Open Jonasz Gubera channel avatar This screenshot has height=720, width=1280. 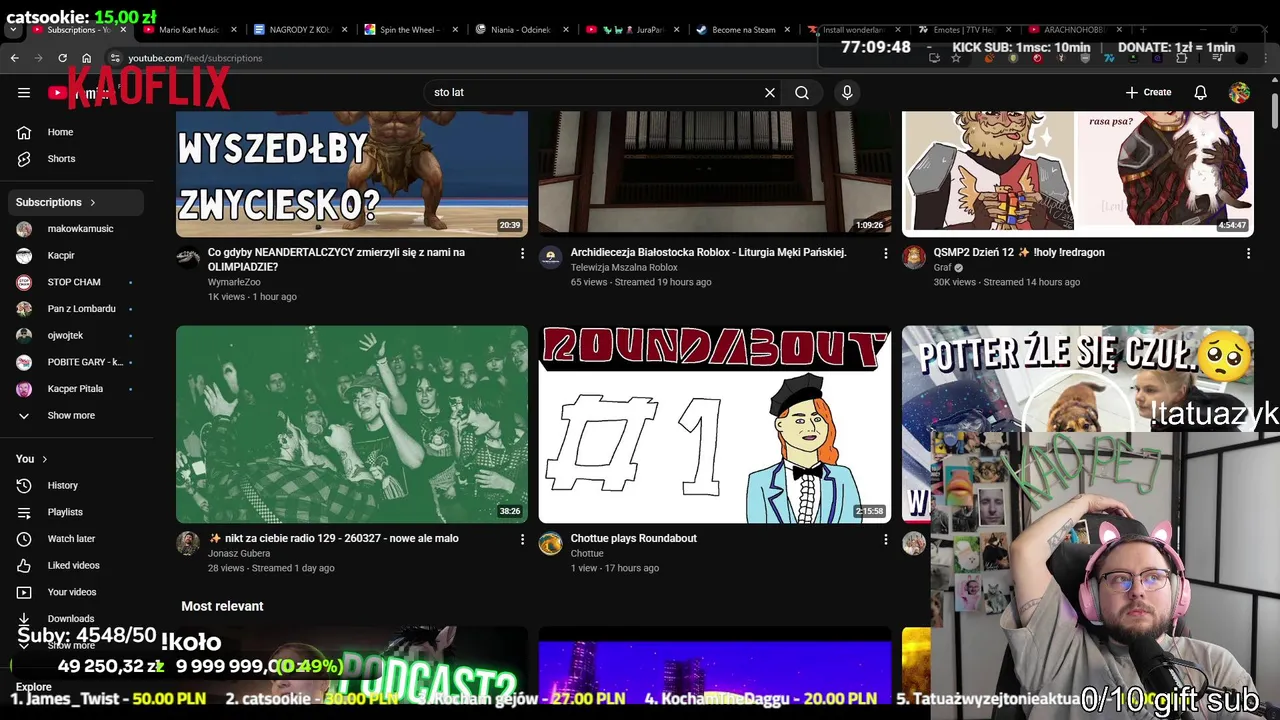pos(188,543)
